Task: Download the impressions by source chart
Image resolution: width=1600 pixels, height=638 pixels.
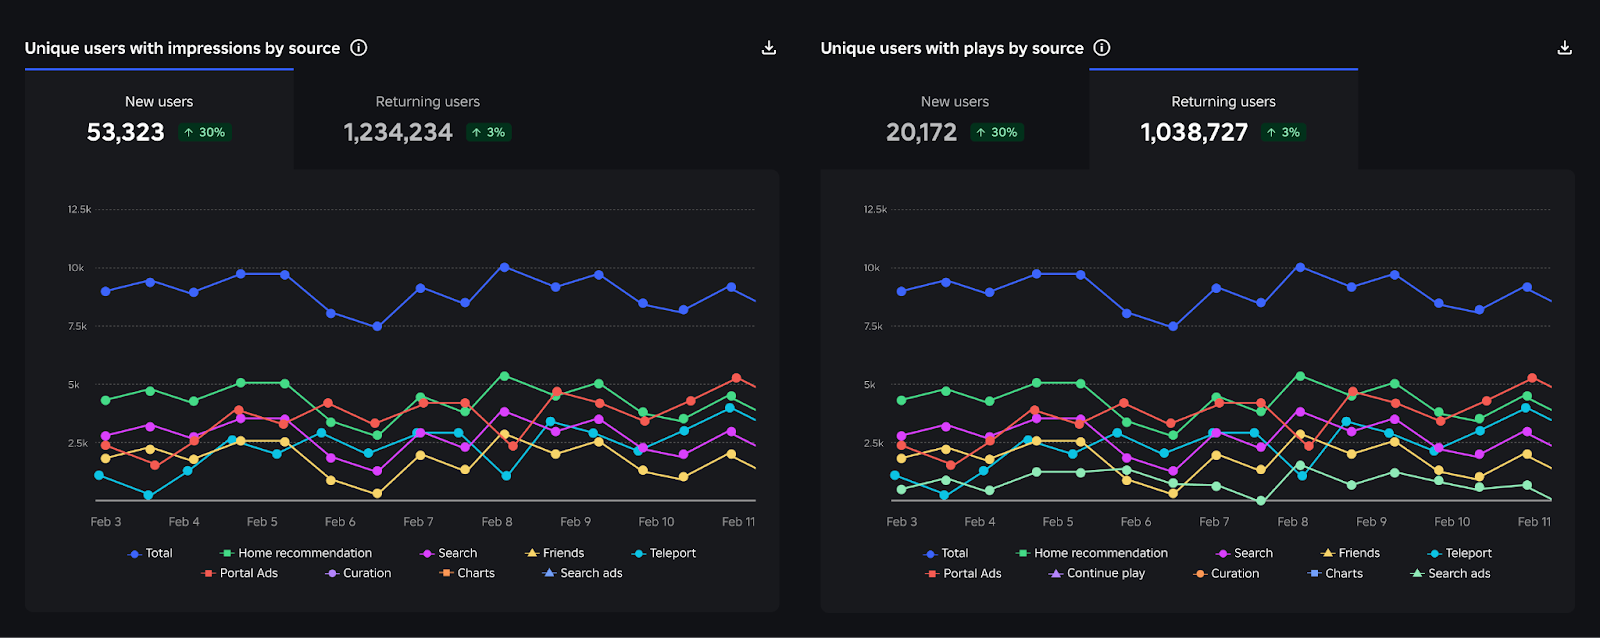Action: [x=769, y=48]
